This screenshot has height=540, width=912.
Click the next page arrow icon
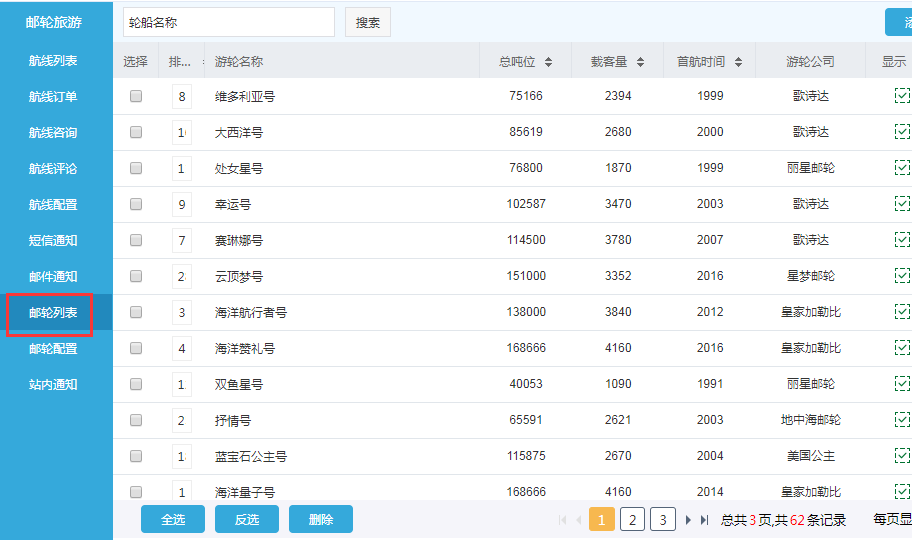688,520
